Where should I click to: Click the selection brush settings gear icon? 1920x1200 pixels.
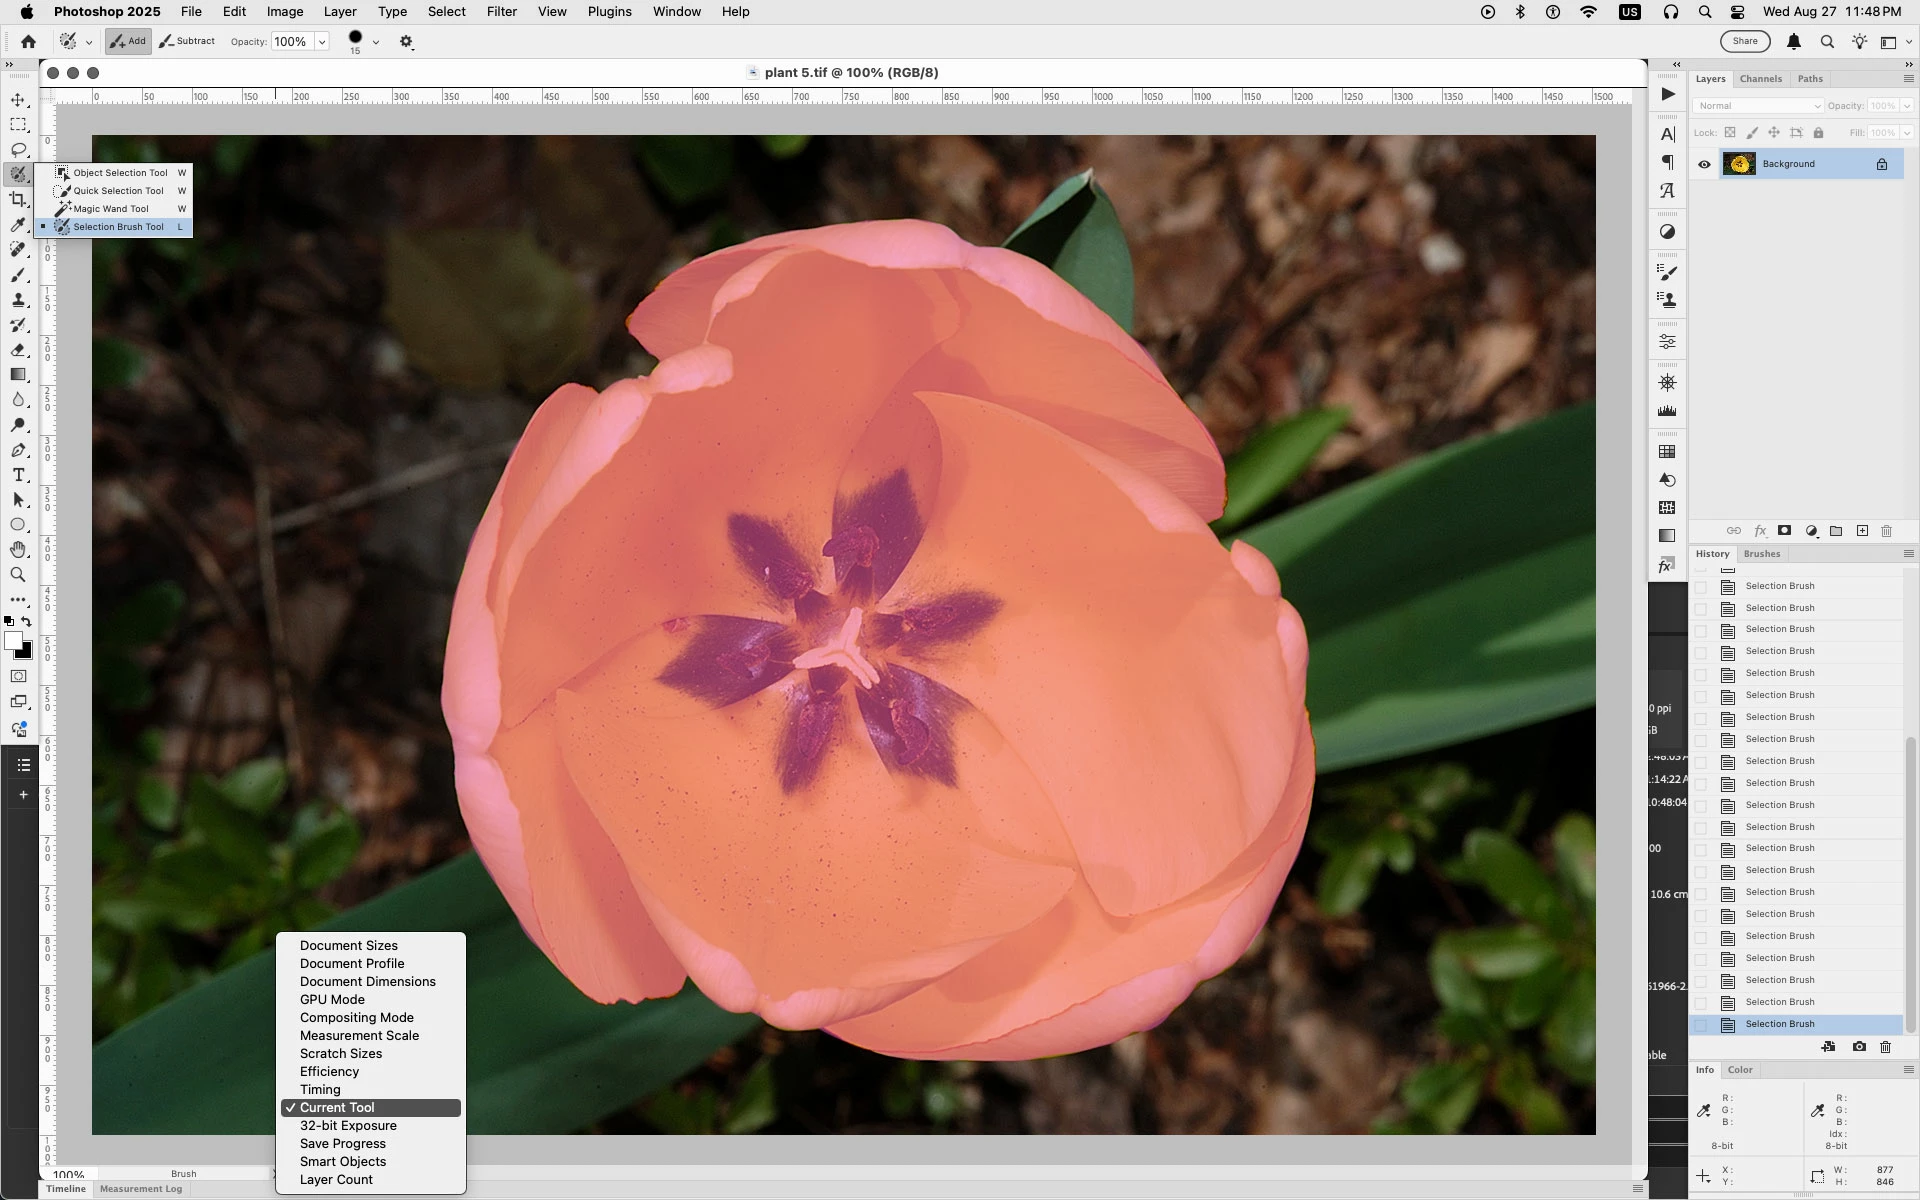tap(406, 42)
